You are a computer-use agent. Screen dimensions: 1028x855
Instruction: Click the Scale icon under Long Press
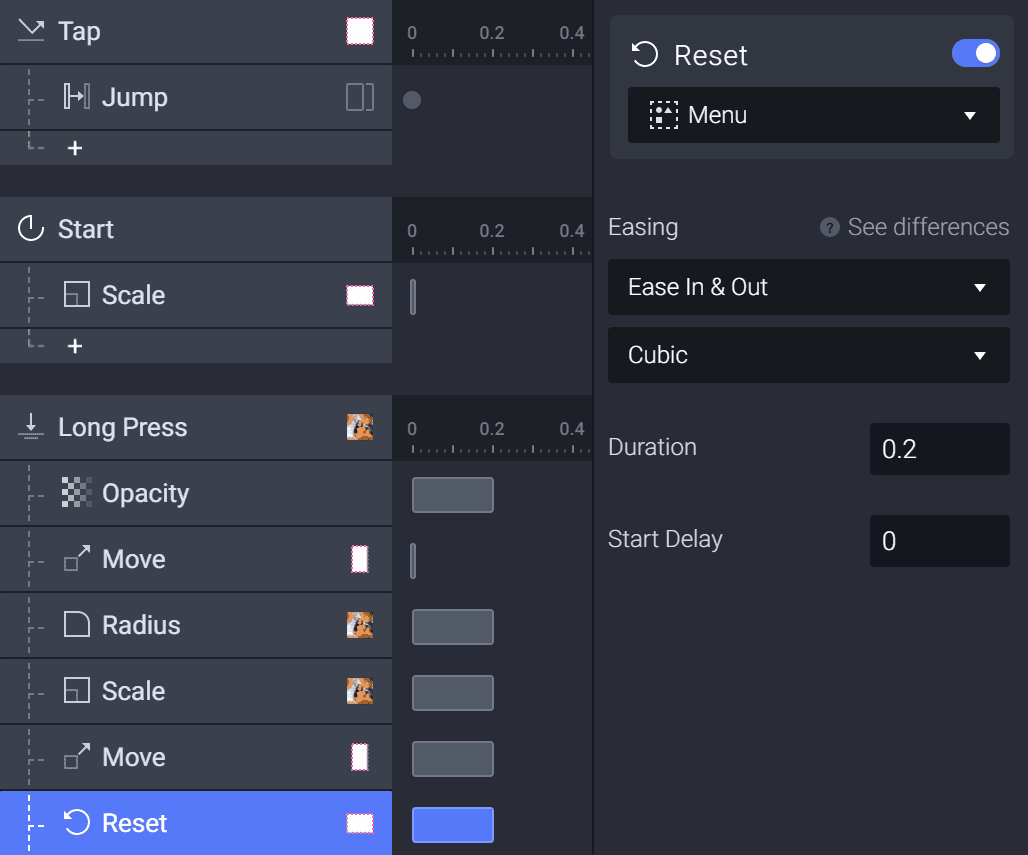point(77,690)
